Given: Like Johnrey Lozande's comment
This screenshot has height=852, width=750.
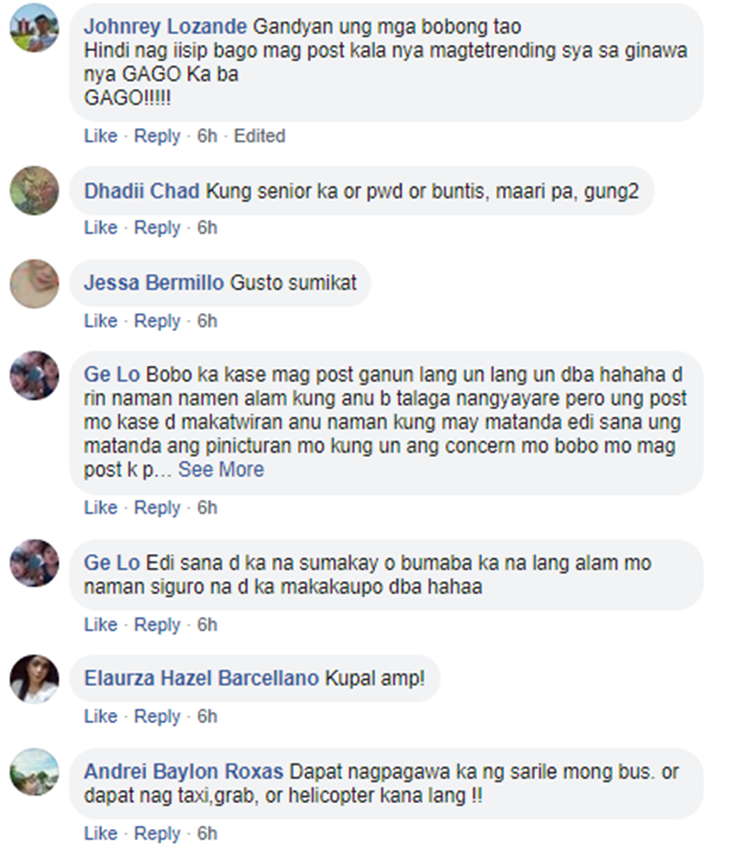Looking at the screenshot, I should click(101, 136).
